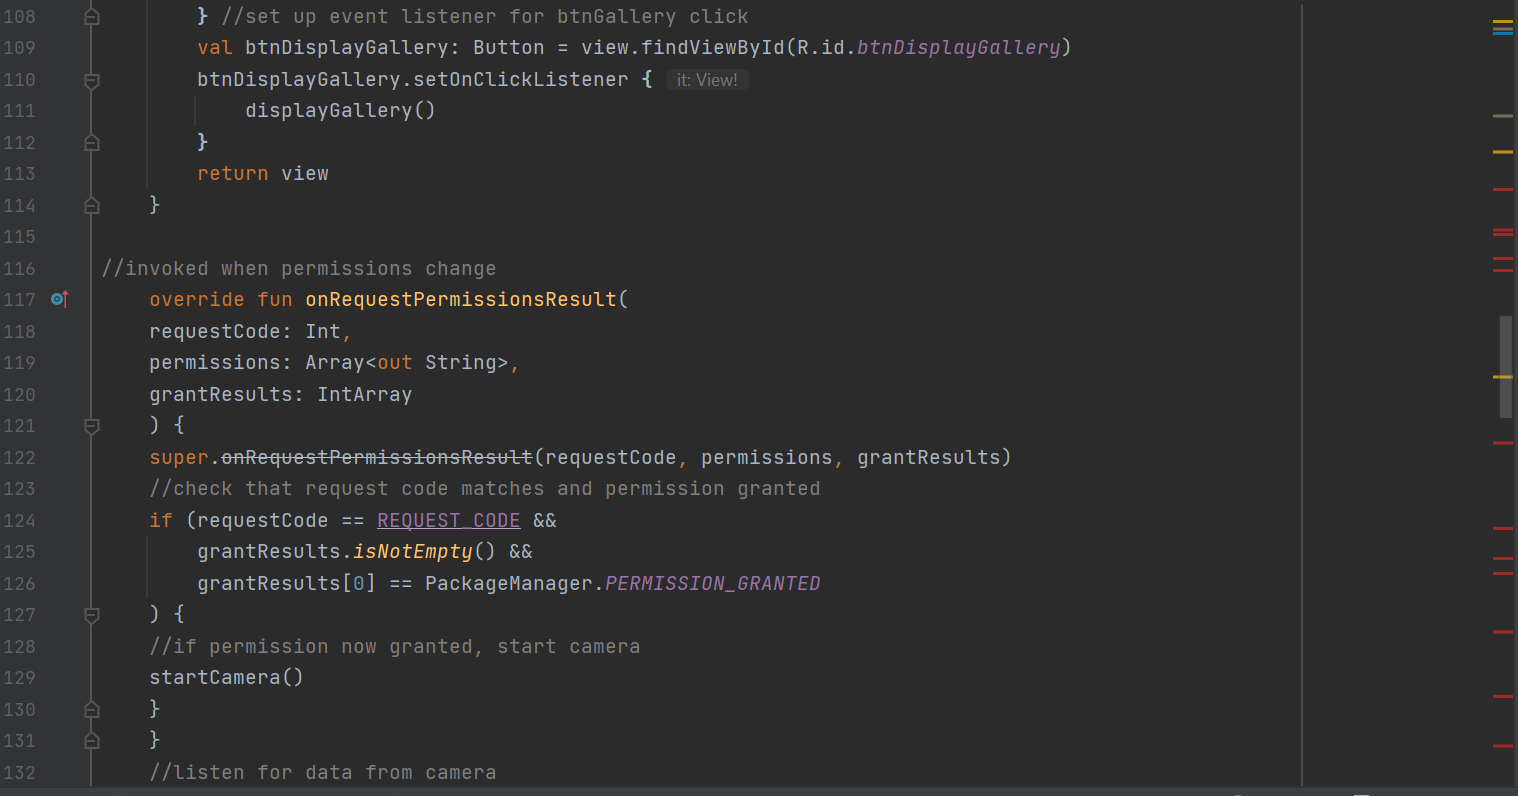
Task: Click line number 109 in the gutter
Action: (x=19, y=47)
